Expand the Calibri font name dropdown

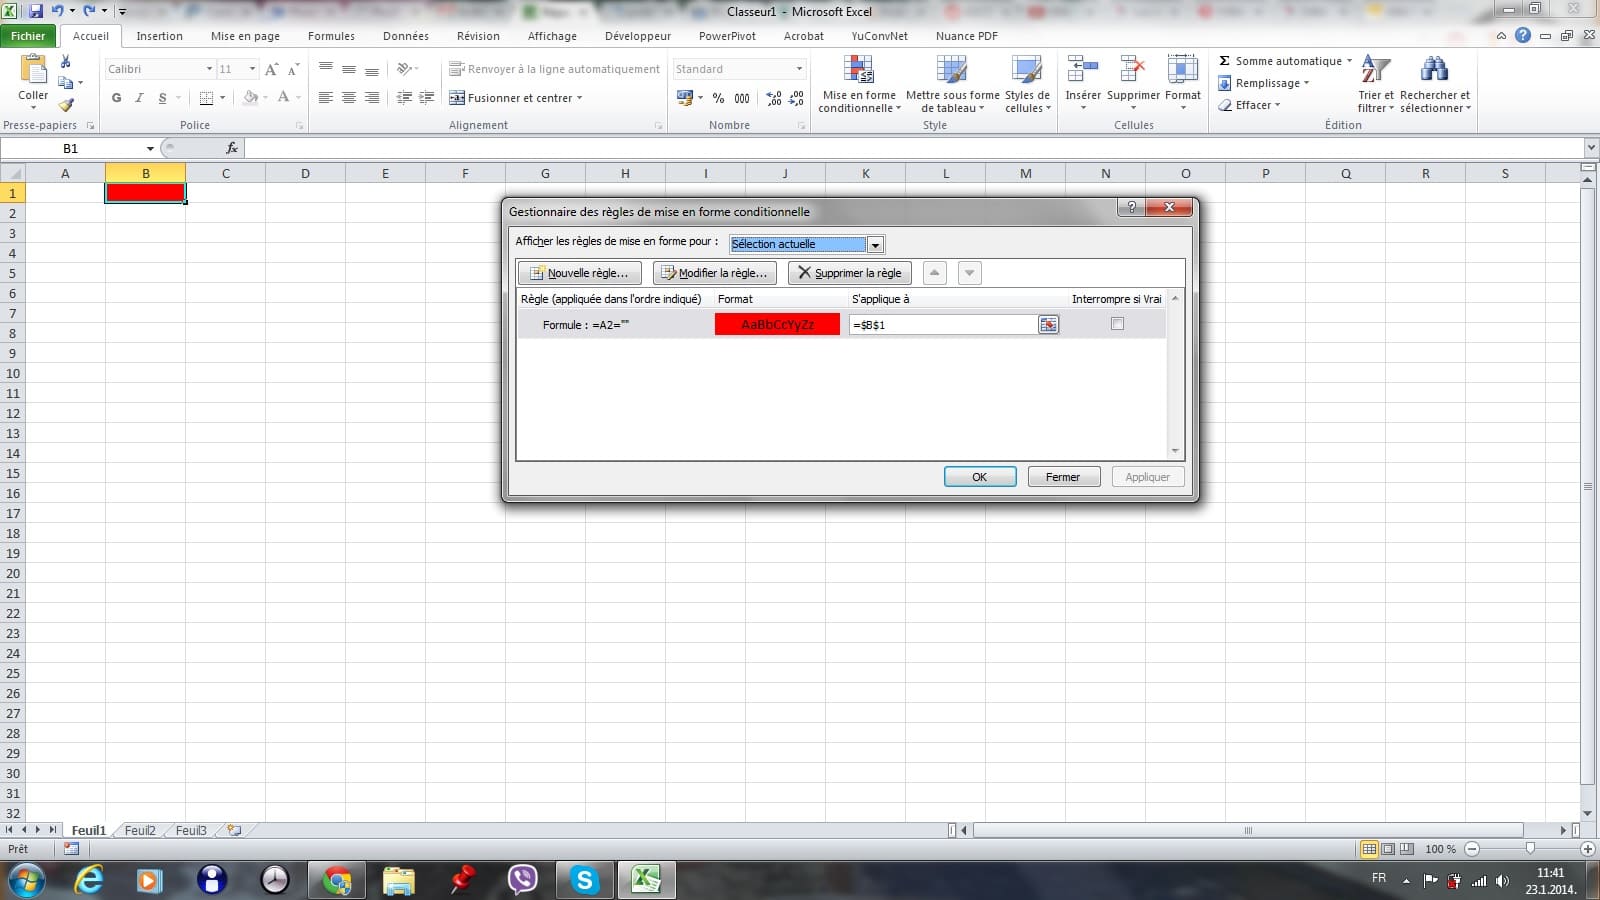coord(209,69)
